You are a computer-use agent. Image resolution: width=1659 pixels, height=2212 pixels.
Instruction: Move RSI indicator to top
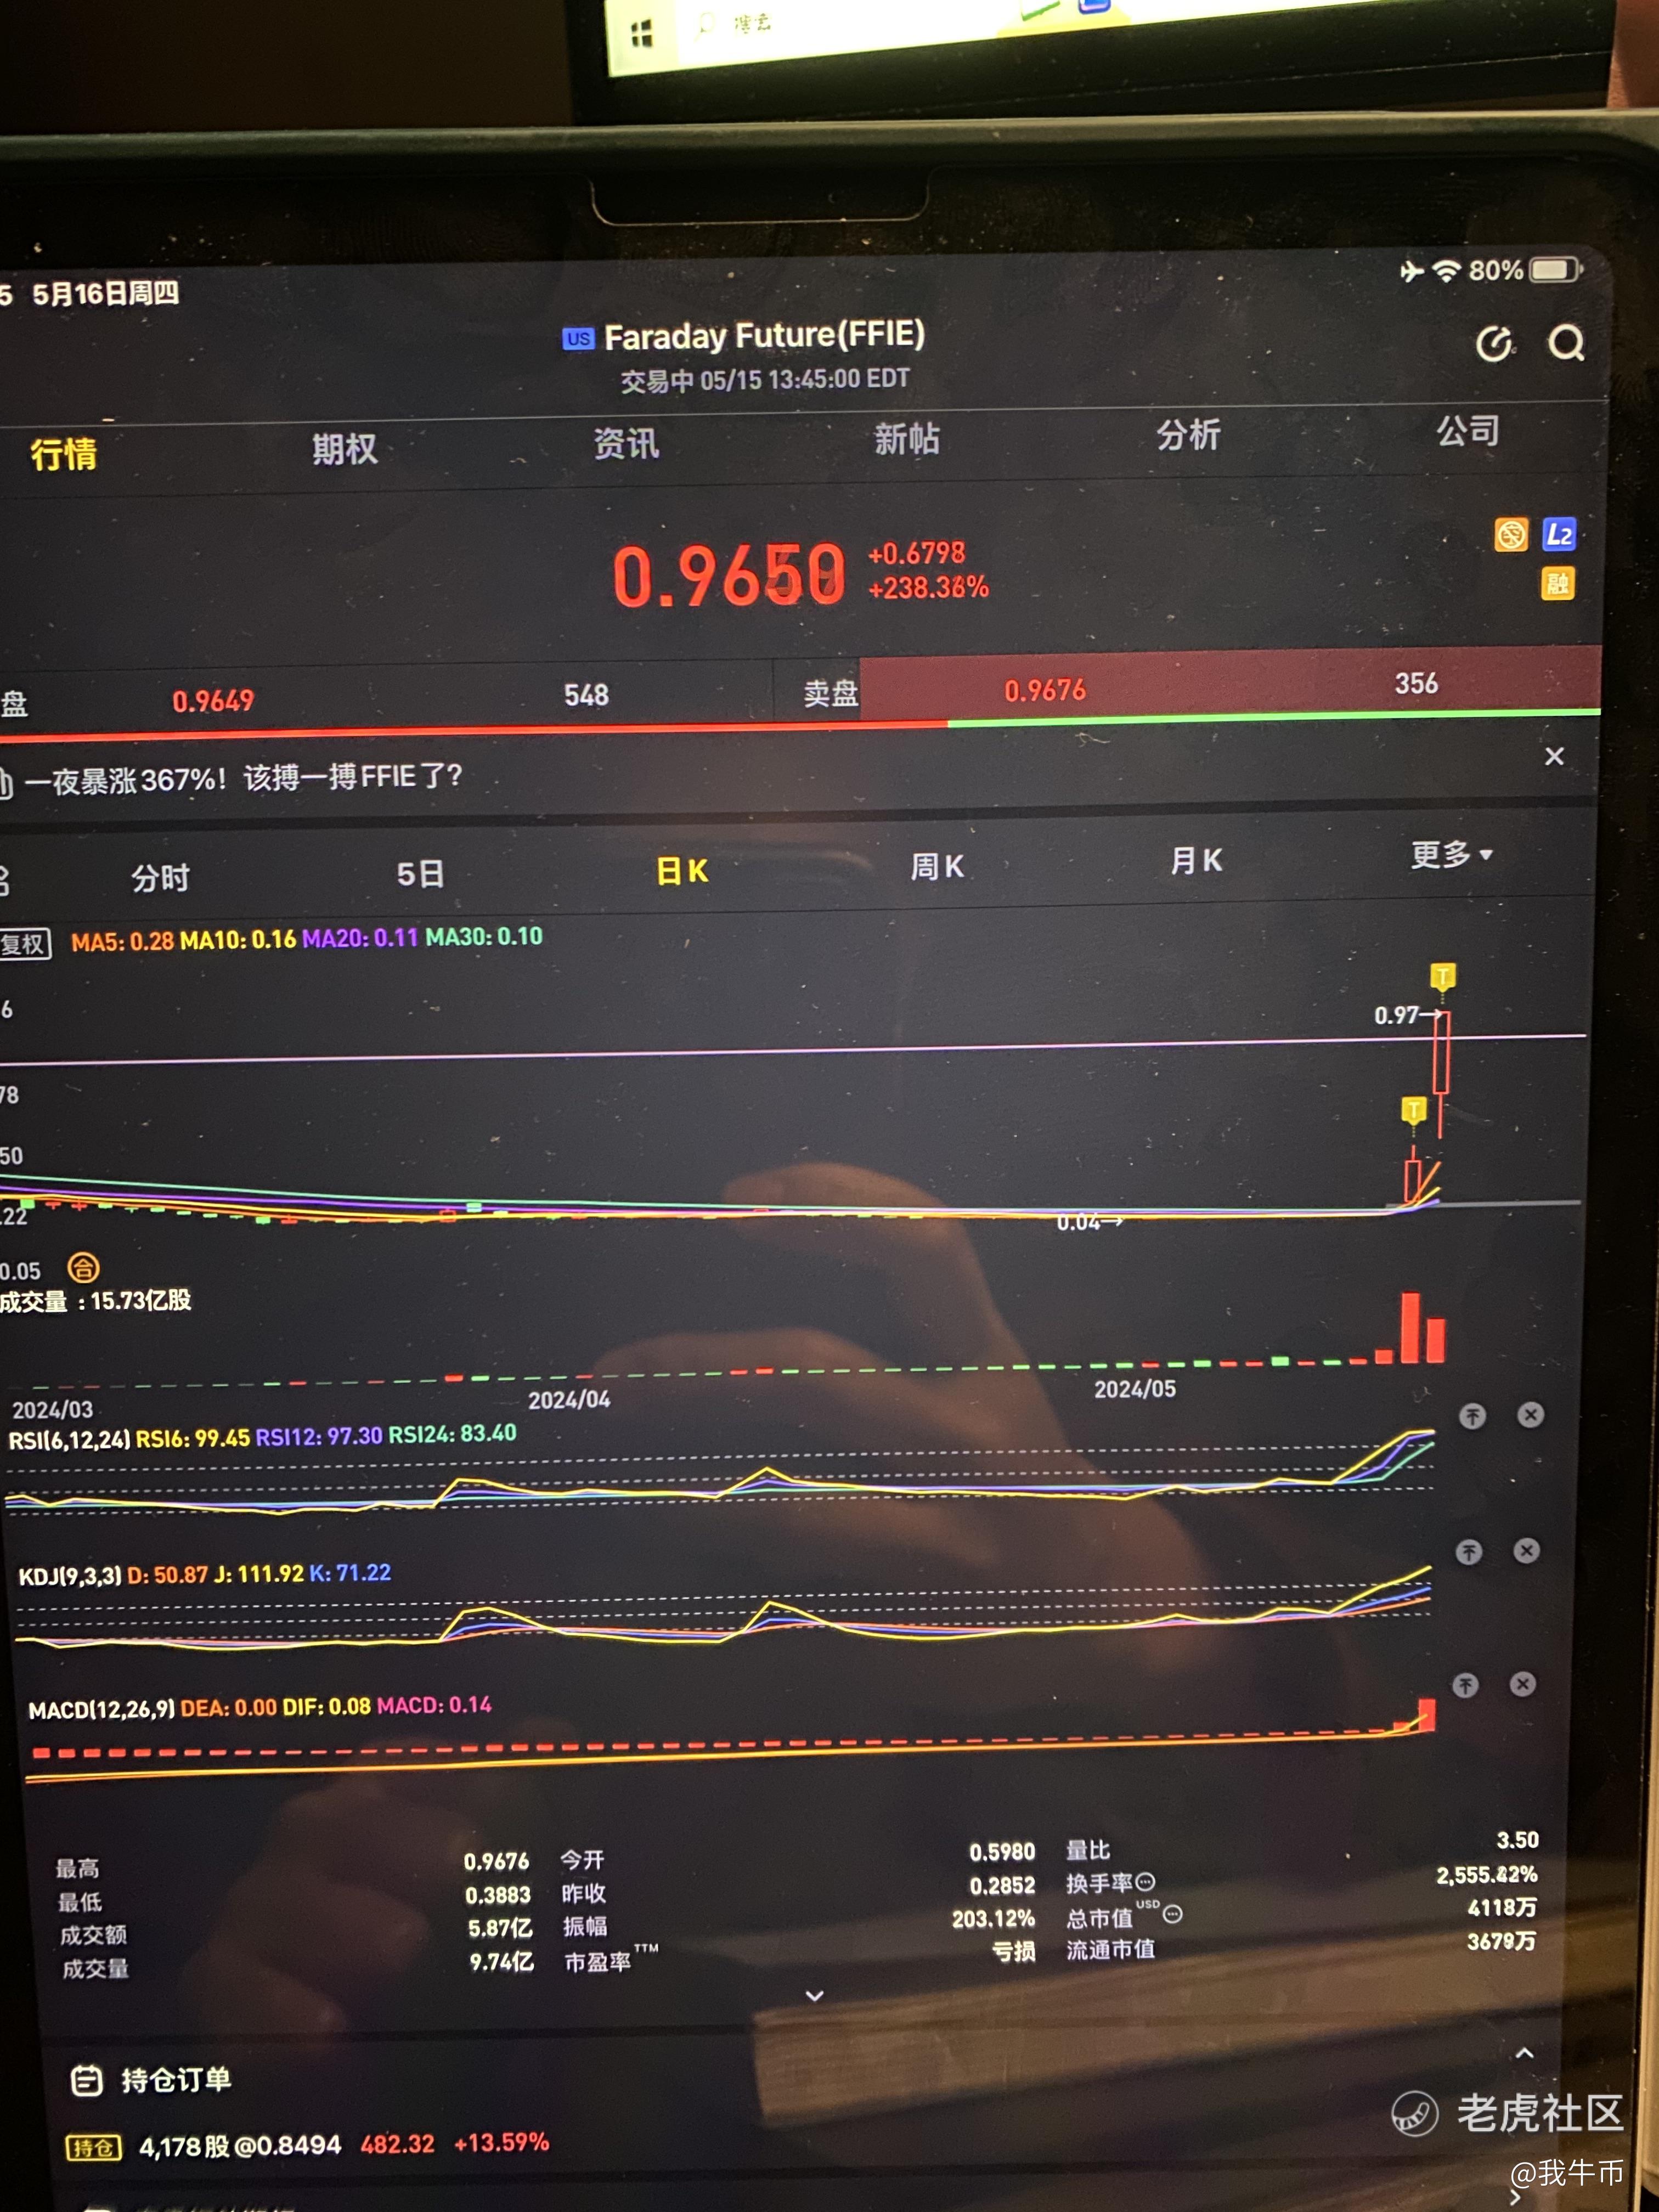pyautogui.click(x=1472, y=1416)
